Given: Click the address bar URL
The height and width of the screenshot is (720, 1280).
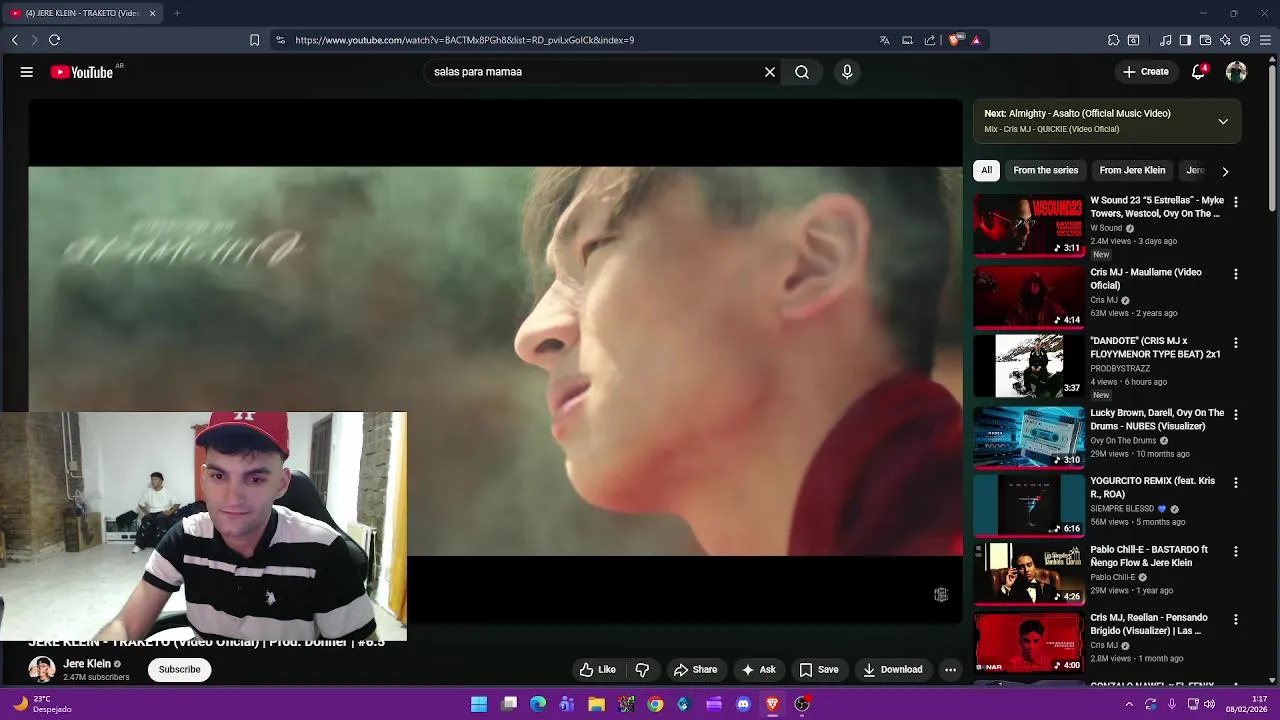Looking at the screenshot, I should pos(465,40).
